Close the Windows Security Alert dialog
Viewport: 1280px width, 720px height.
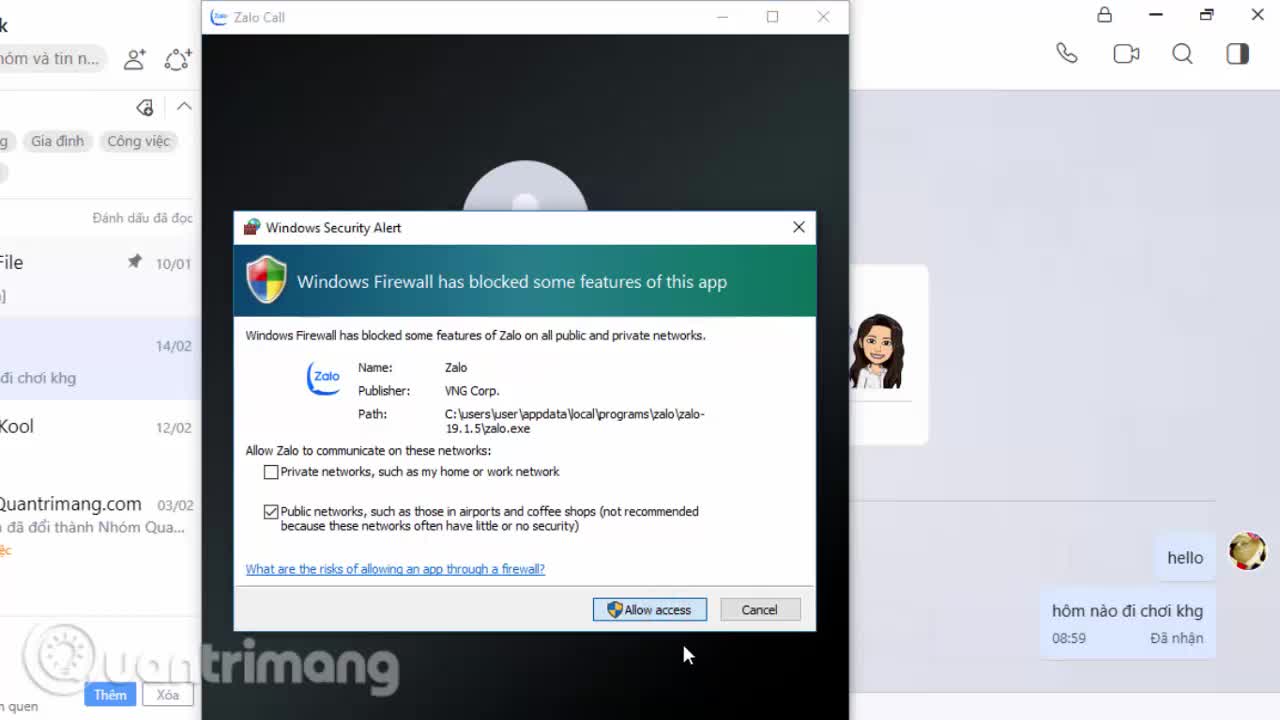point(799,227)
